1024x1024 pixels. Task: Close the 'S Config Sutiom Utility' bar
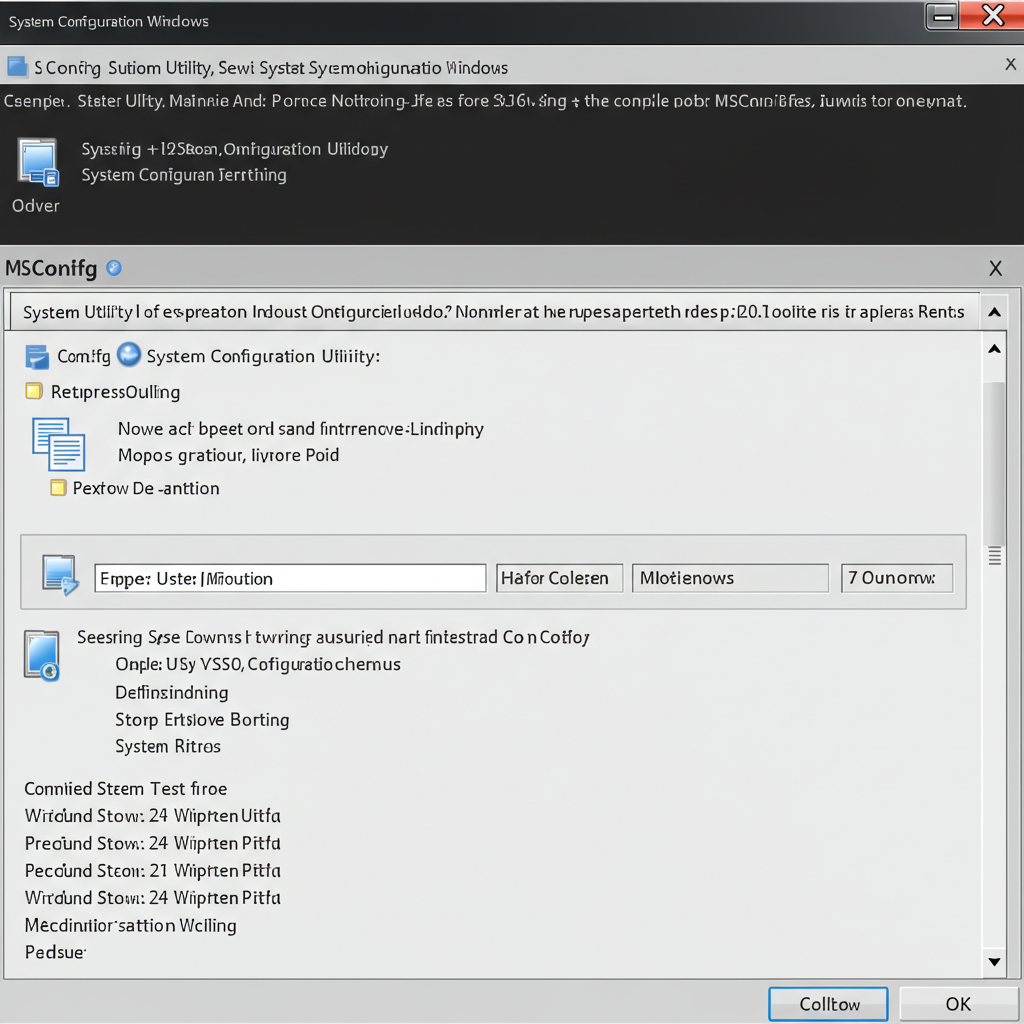(x=1010, y=64)
